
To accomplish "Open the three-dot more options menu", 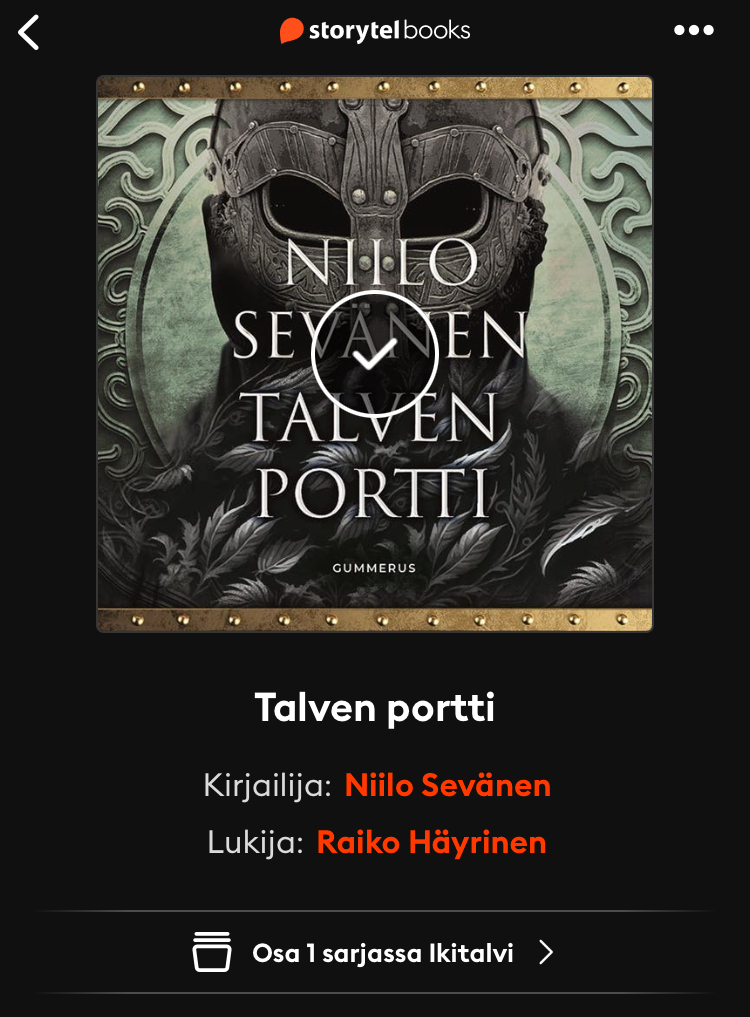I will (x=694, y=30).
